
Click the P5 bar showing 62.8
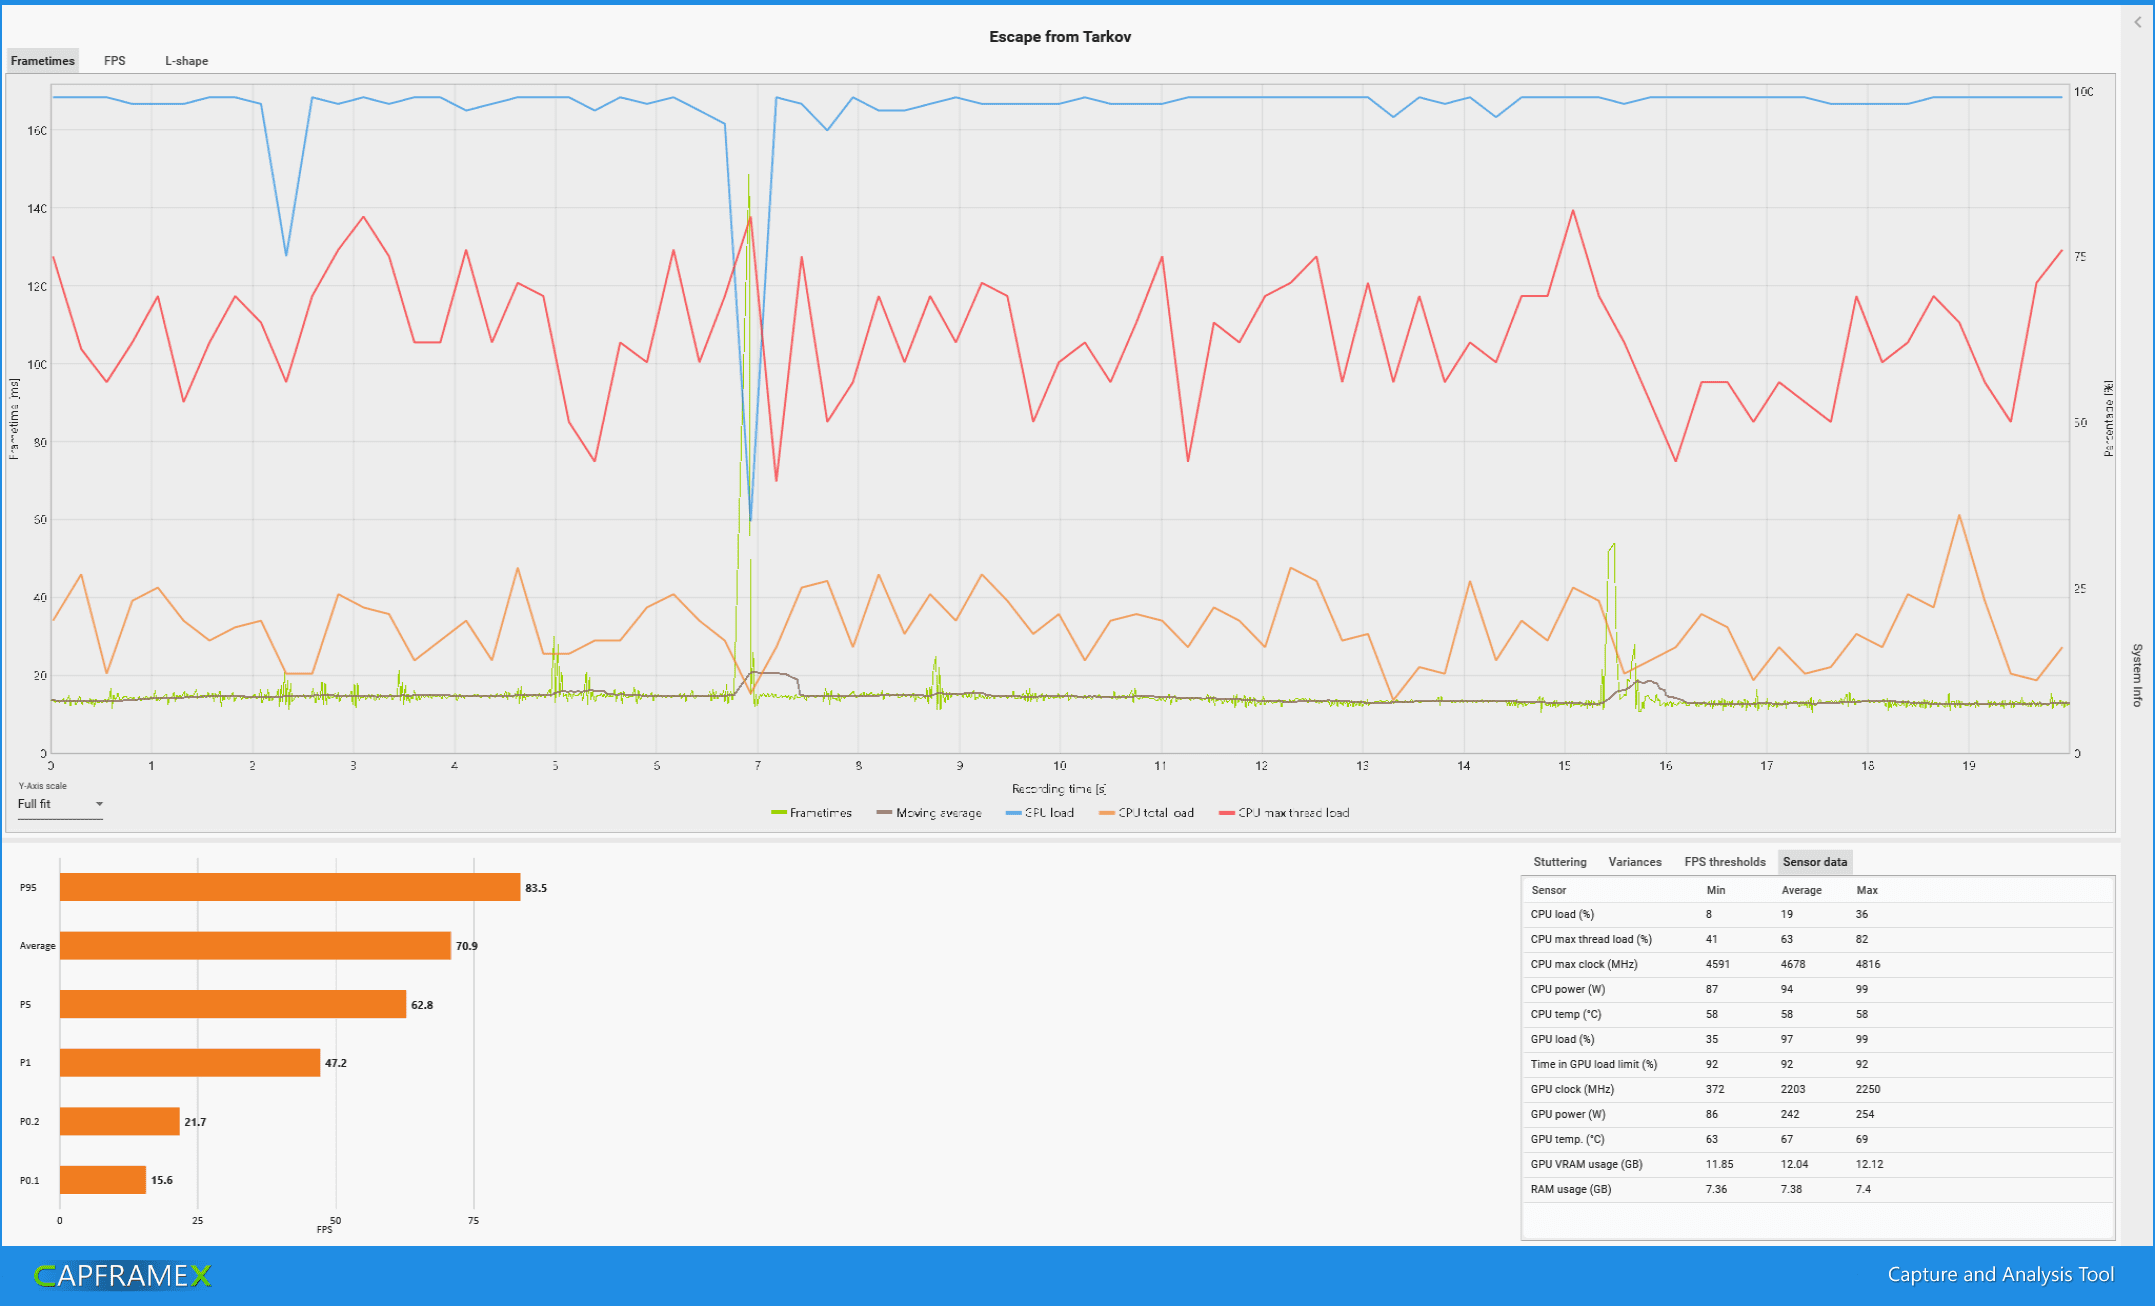click(x=233, y=1004)
